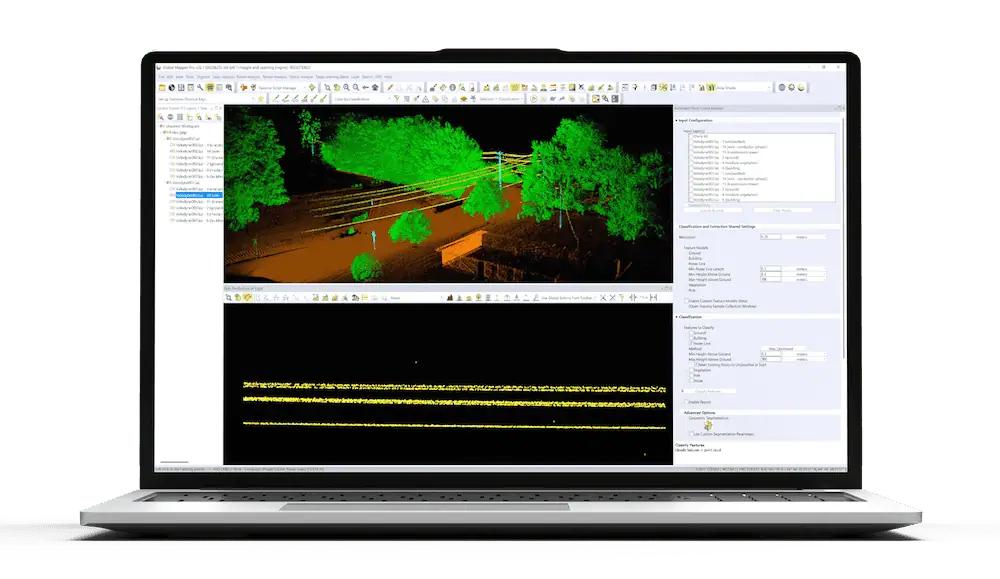The image size is (1000, 579).
Task: Check Noise under Features to Classify
Action: pos(691,381)
